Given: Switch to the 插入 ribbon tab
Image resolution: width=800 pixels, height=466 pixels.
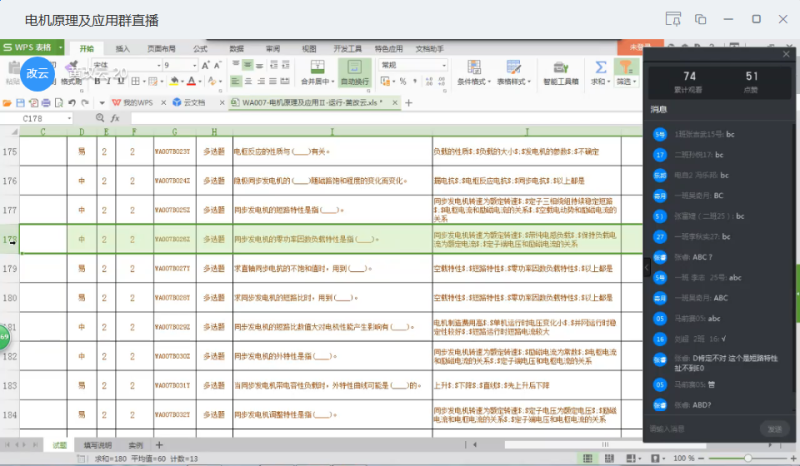Looking at the screenshot, I should click(122, 48).
